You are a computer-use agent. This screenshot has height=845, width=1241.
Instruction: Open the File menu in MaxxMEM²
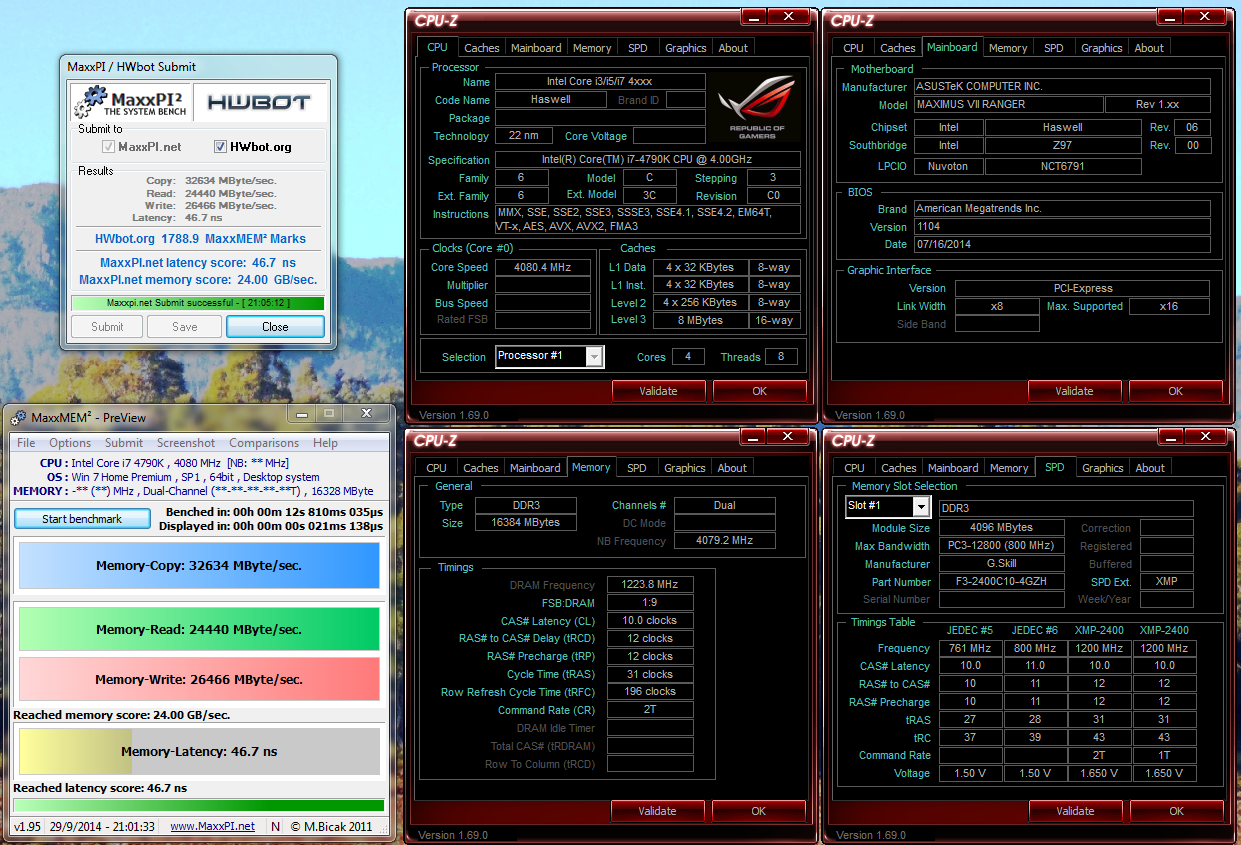pyautogui.click(x=26, y=443)
